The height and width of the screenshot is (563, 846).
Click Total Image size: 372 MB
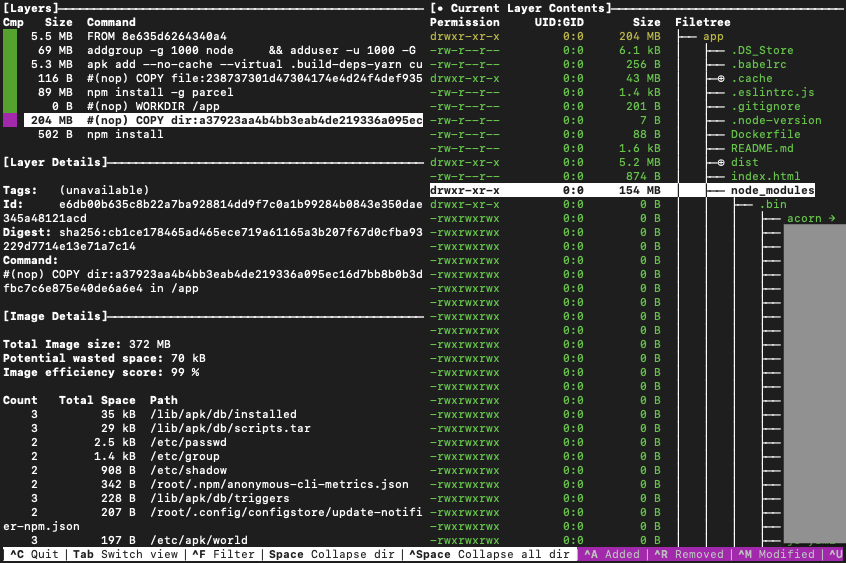tap(86, 344)
